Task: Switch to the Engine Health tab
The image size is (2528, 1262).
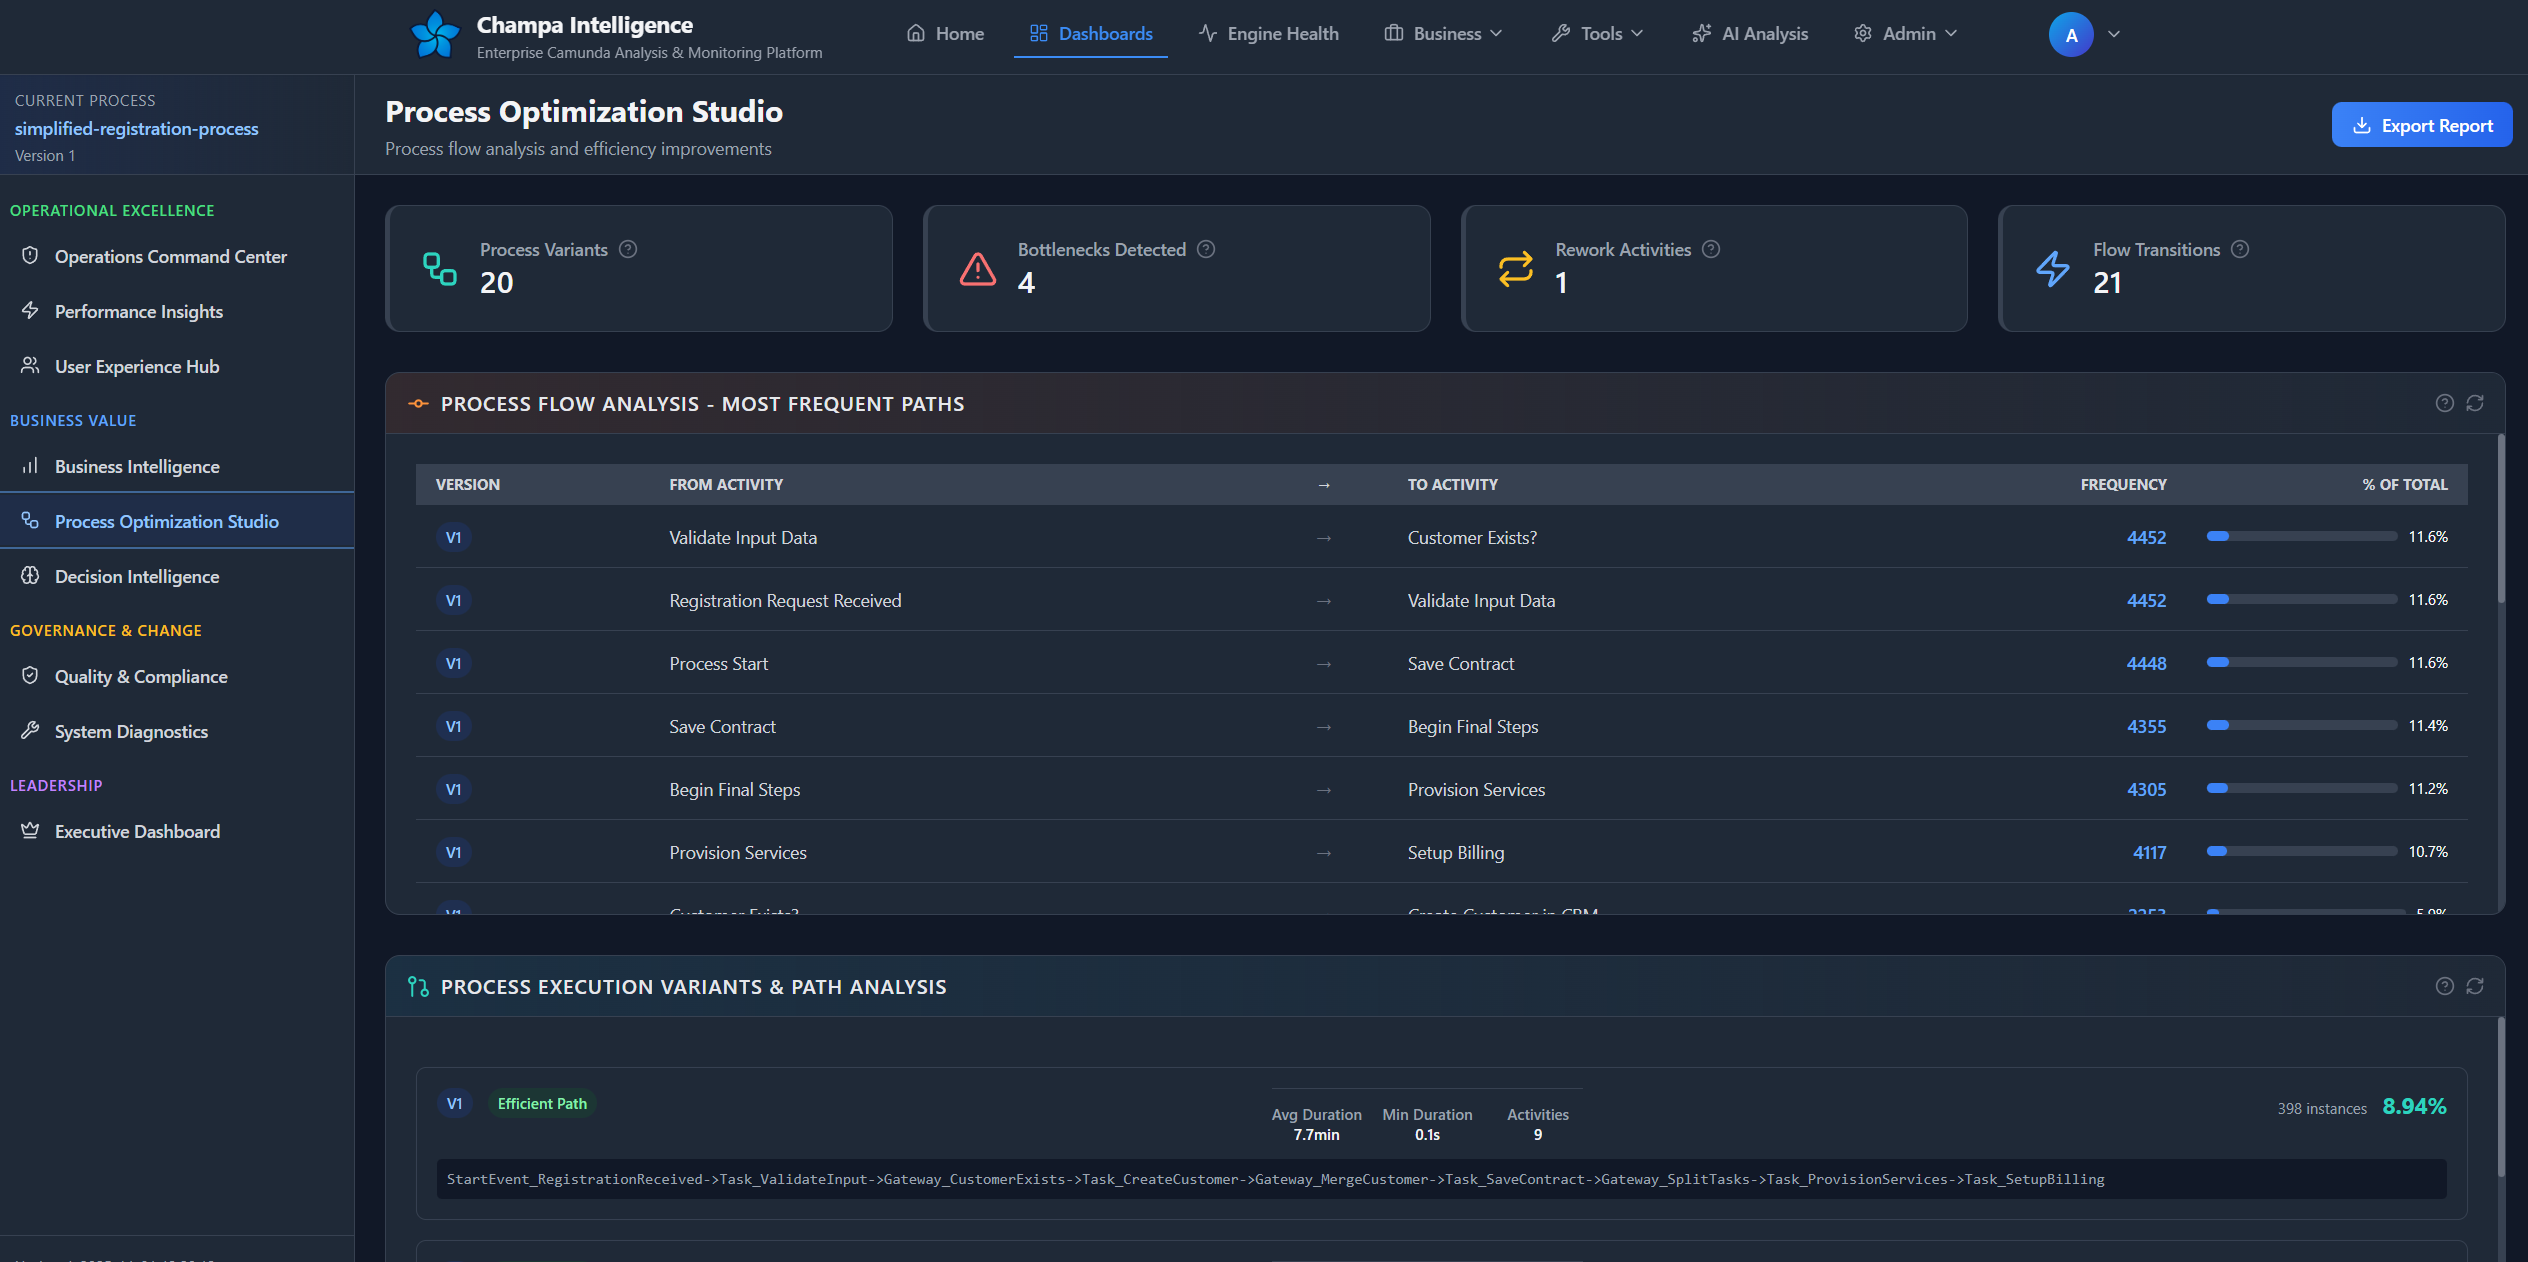Action: click(x=1268, y=34)
